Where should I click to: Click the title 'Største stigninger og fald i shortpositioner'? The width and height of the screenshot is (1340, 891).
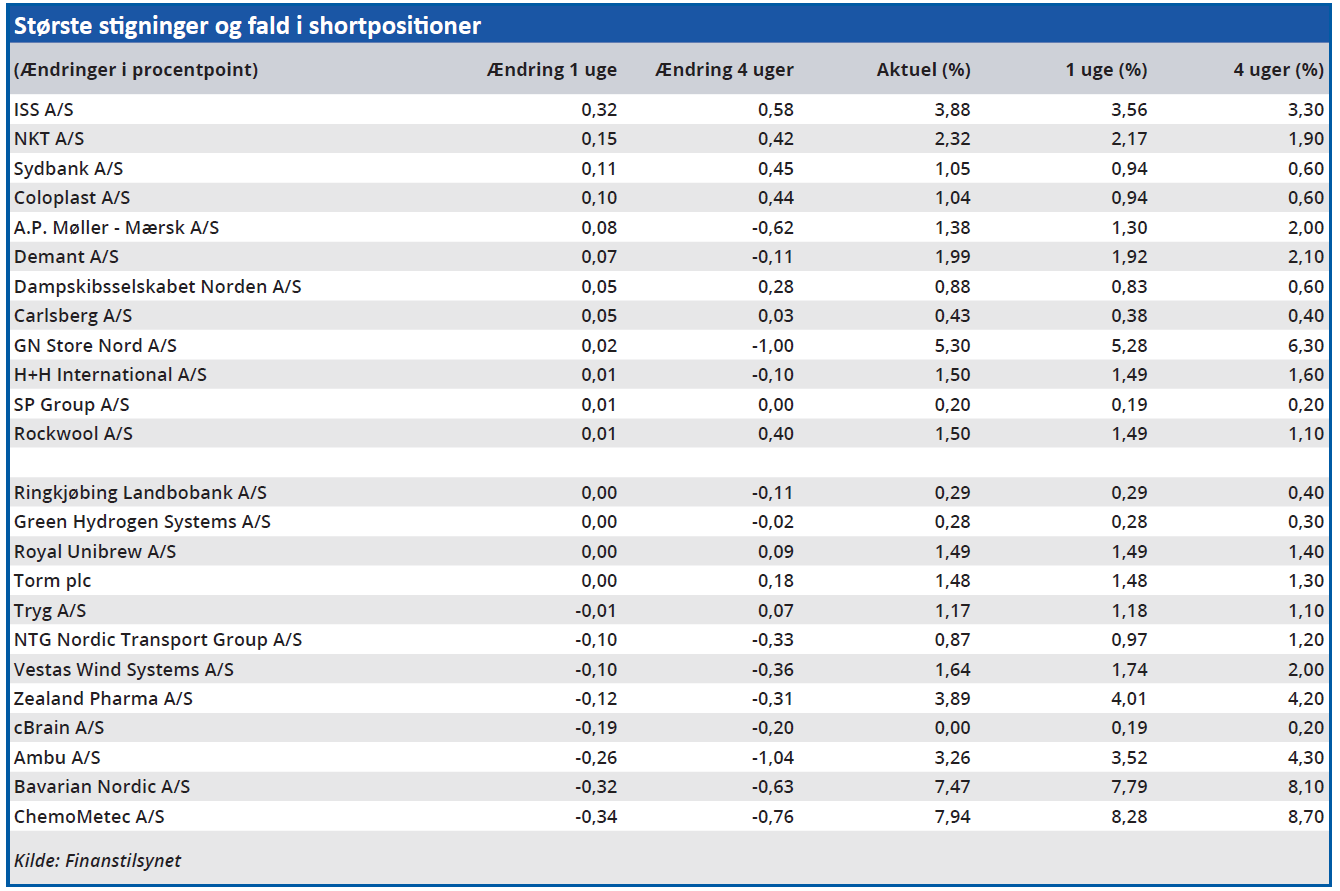[247, 26]
